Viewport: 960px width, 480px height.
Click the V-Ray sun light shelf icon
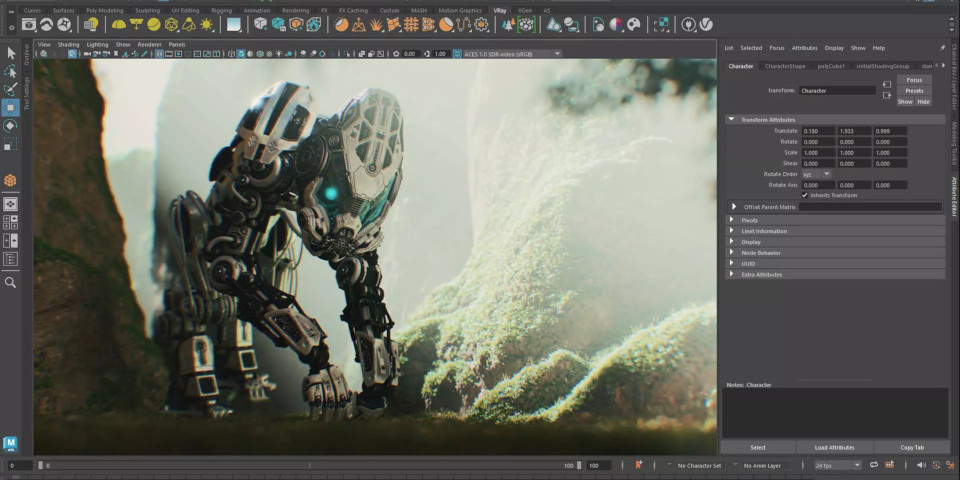pyautogui.click(x=207, y=24)
